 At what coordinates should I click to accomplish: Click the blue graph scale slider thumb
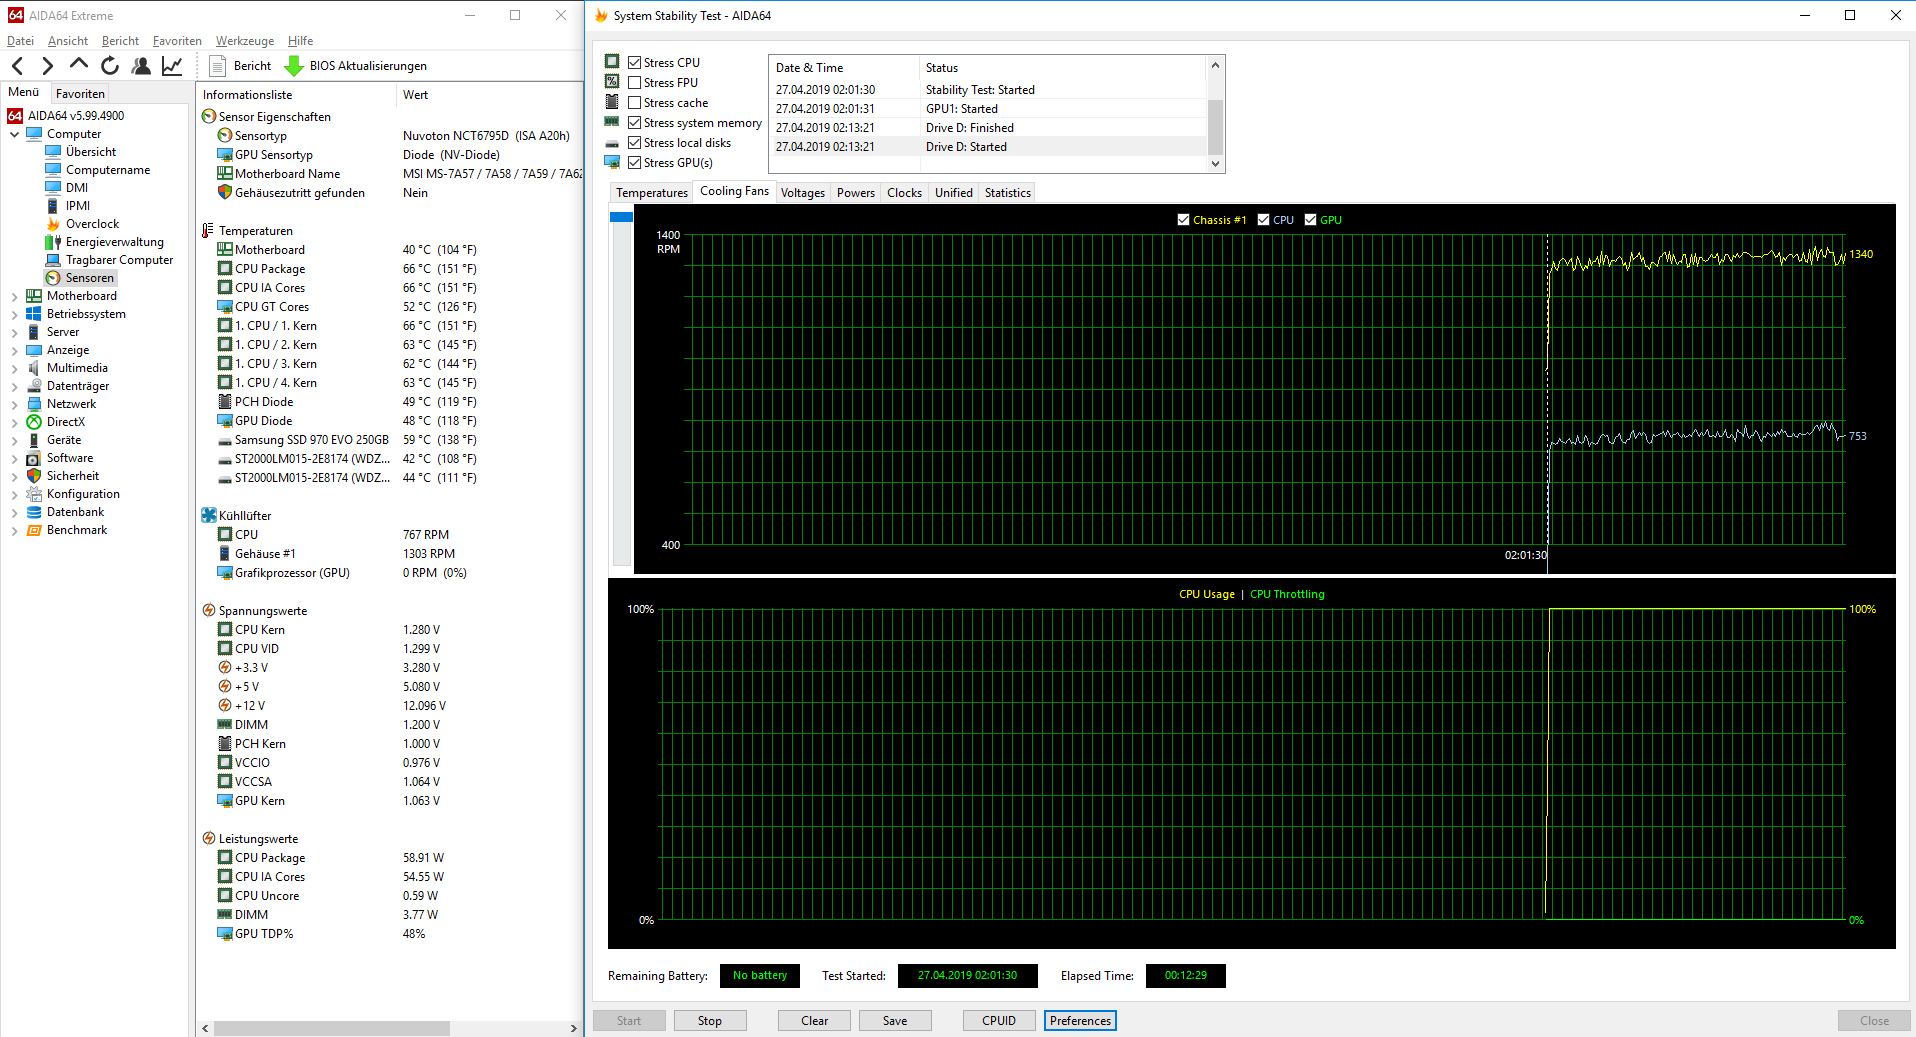coord(621,217)
